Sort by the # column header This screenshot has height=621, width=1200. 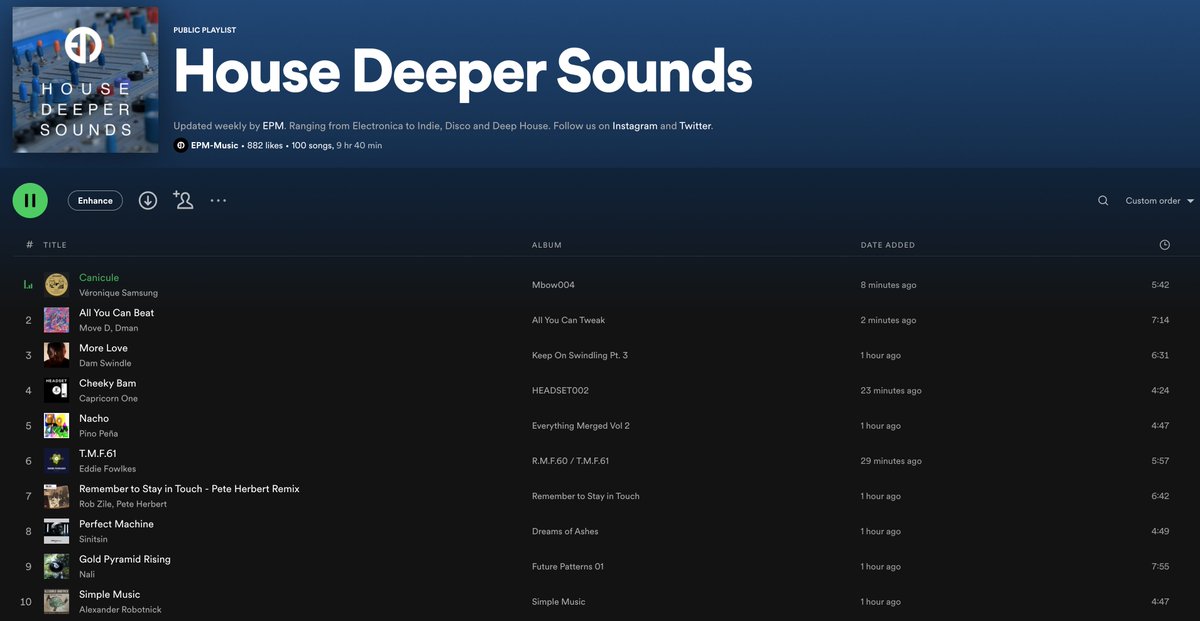pyautogui.click(x=30, y=245)
